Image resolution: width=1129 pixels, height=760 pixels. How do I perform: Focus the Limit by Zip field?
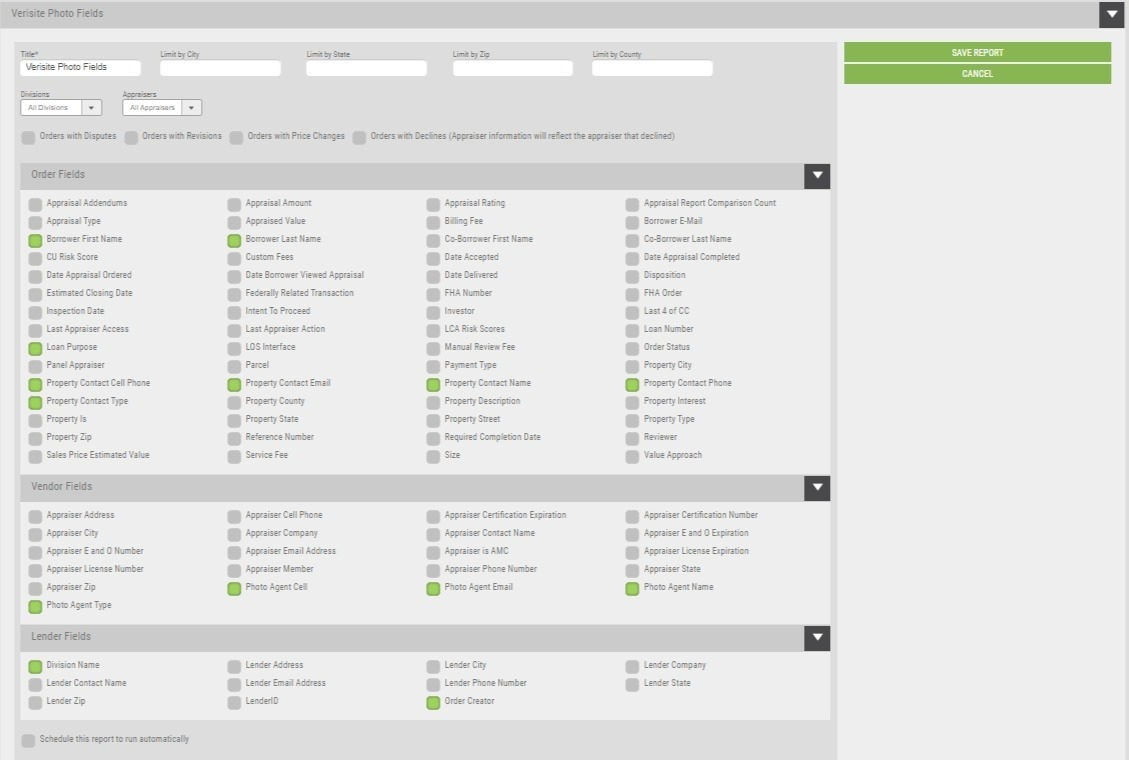513,68
